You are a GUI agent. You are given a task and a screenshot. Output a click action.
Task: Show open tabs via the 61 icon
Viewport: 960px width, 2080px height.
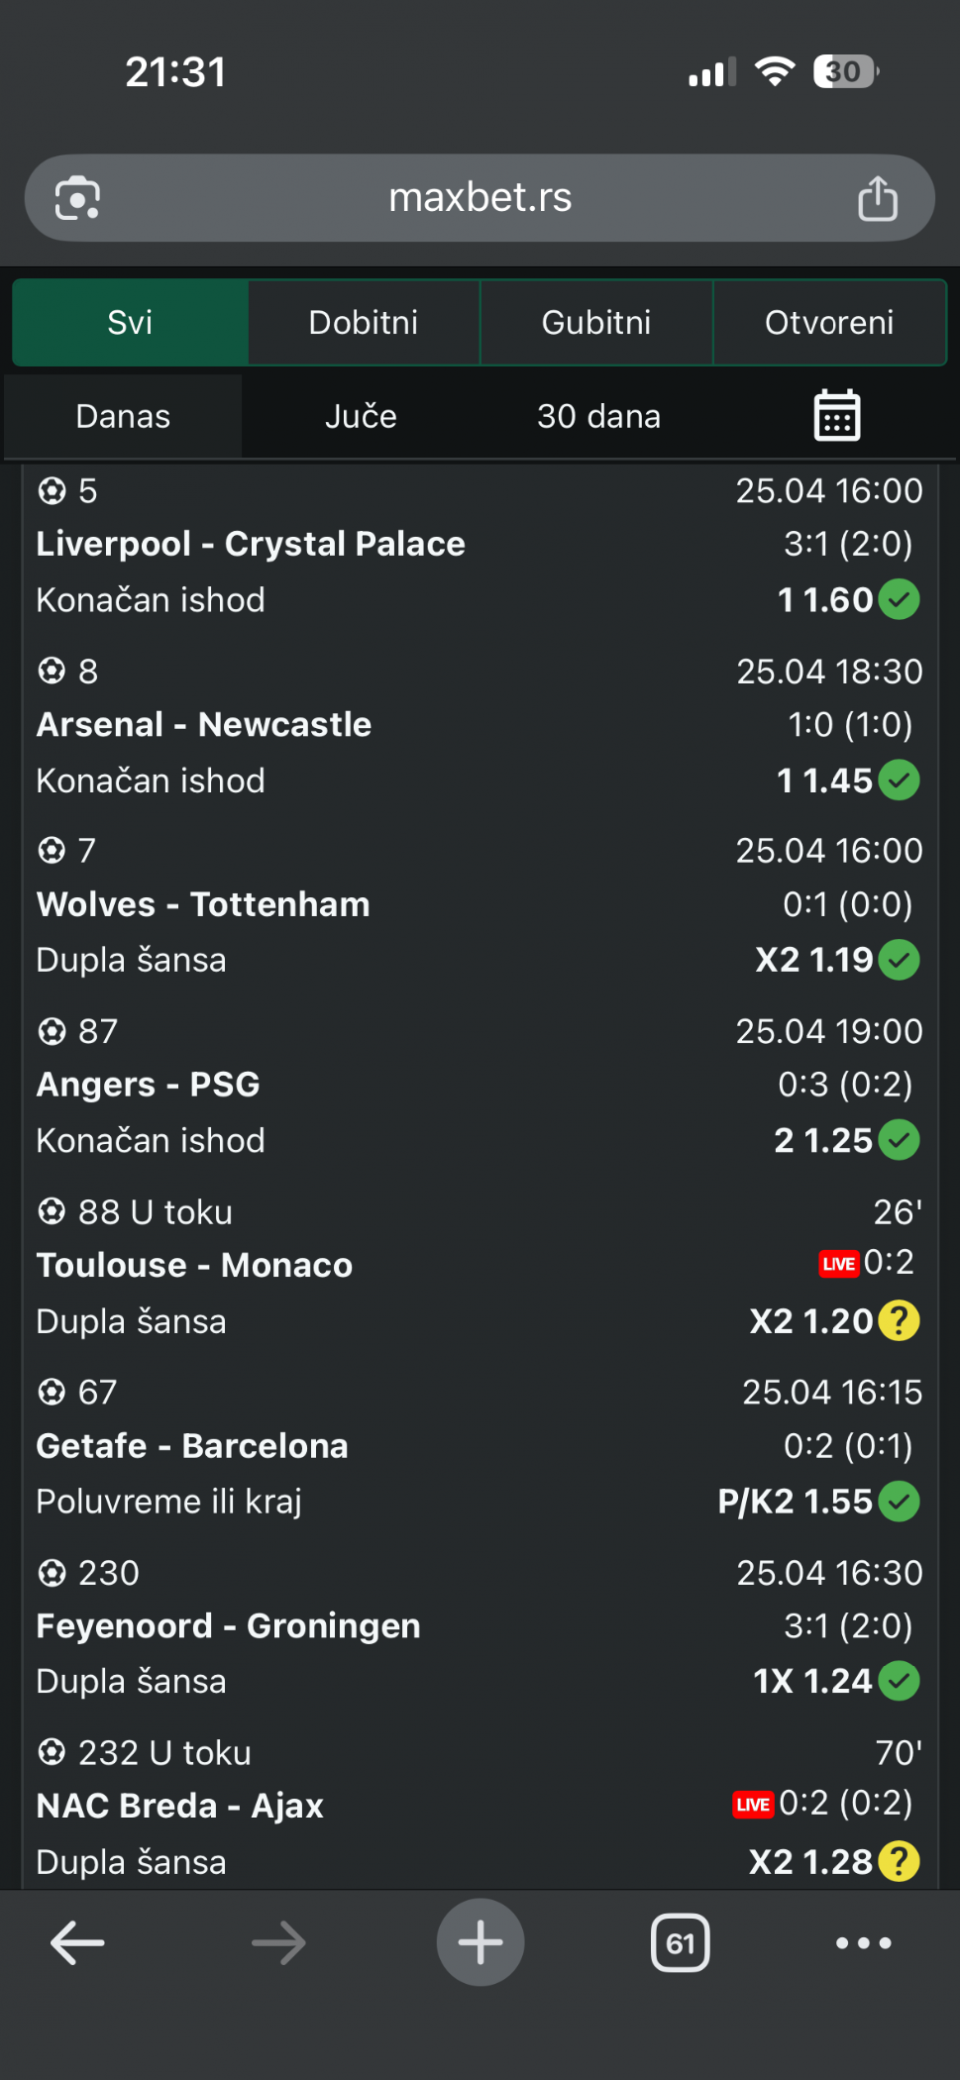680,1943
